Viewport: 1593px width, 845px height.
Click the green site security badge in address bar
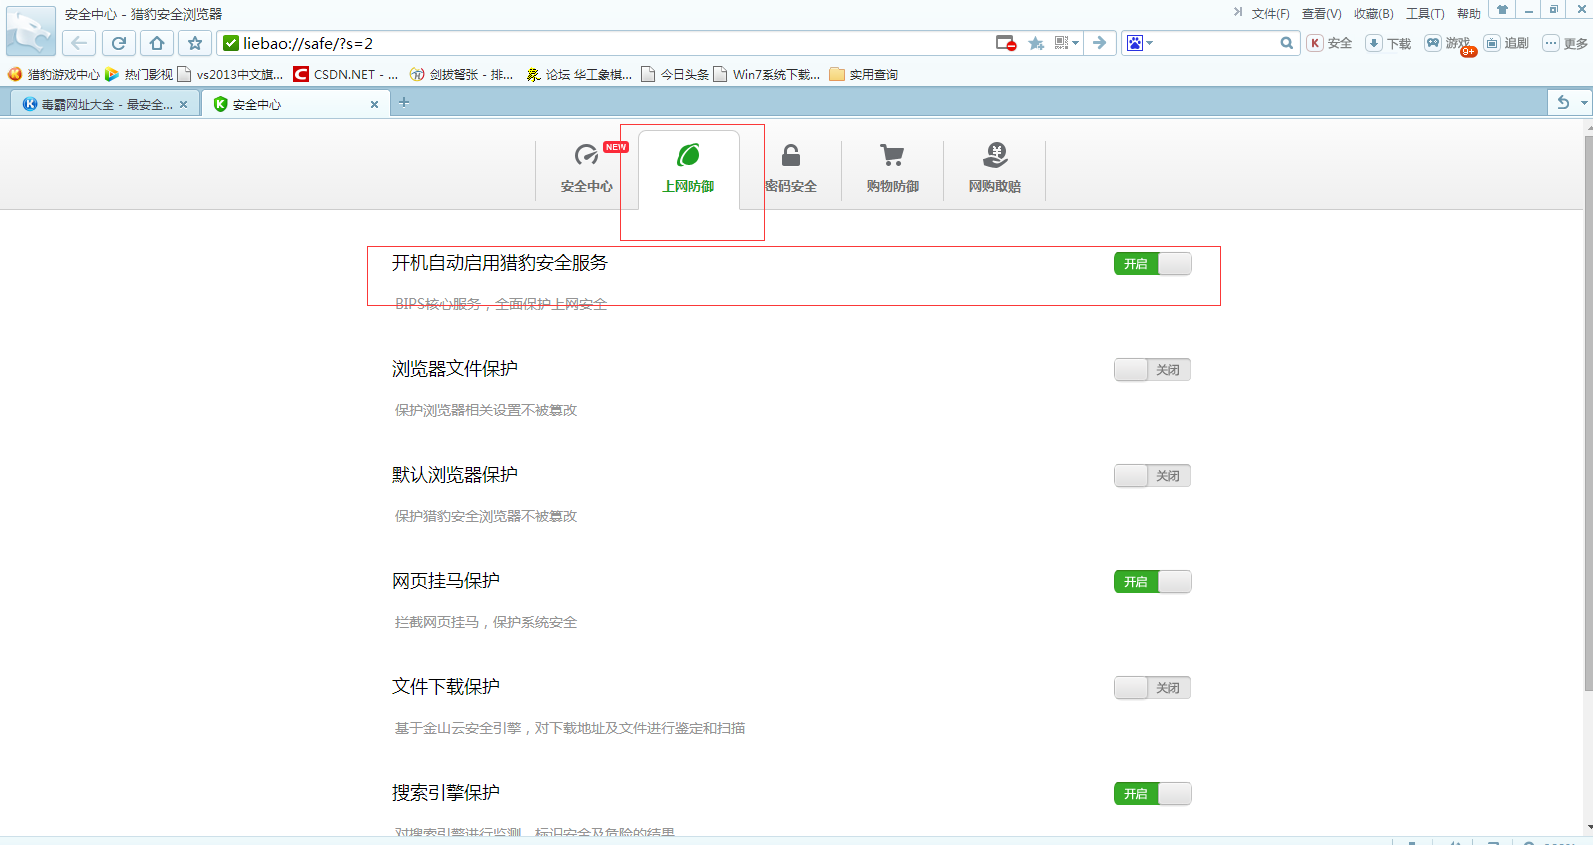231,43
